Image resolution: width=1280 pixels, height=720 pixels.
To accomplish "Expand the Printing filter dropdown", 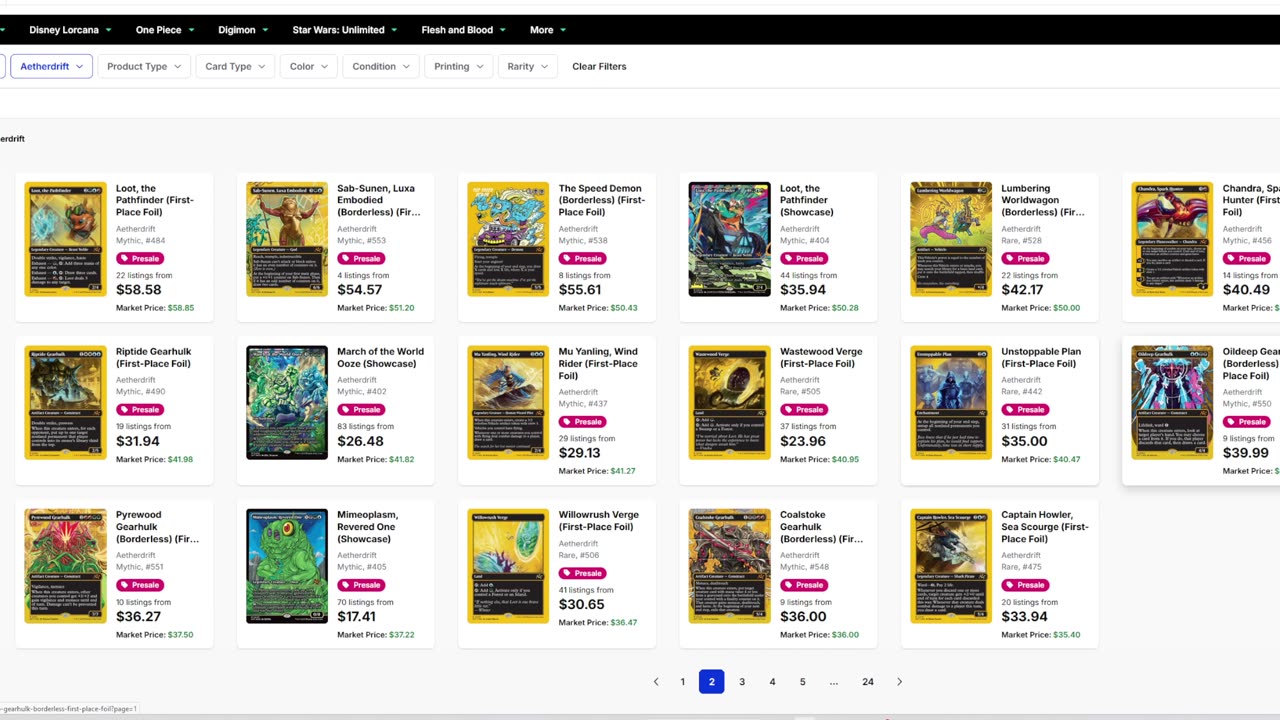I will coord(459,66).
